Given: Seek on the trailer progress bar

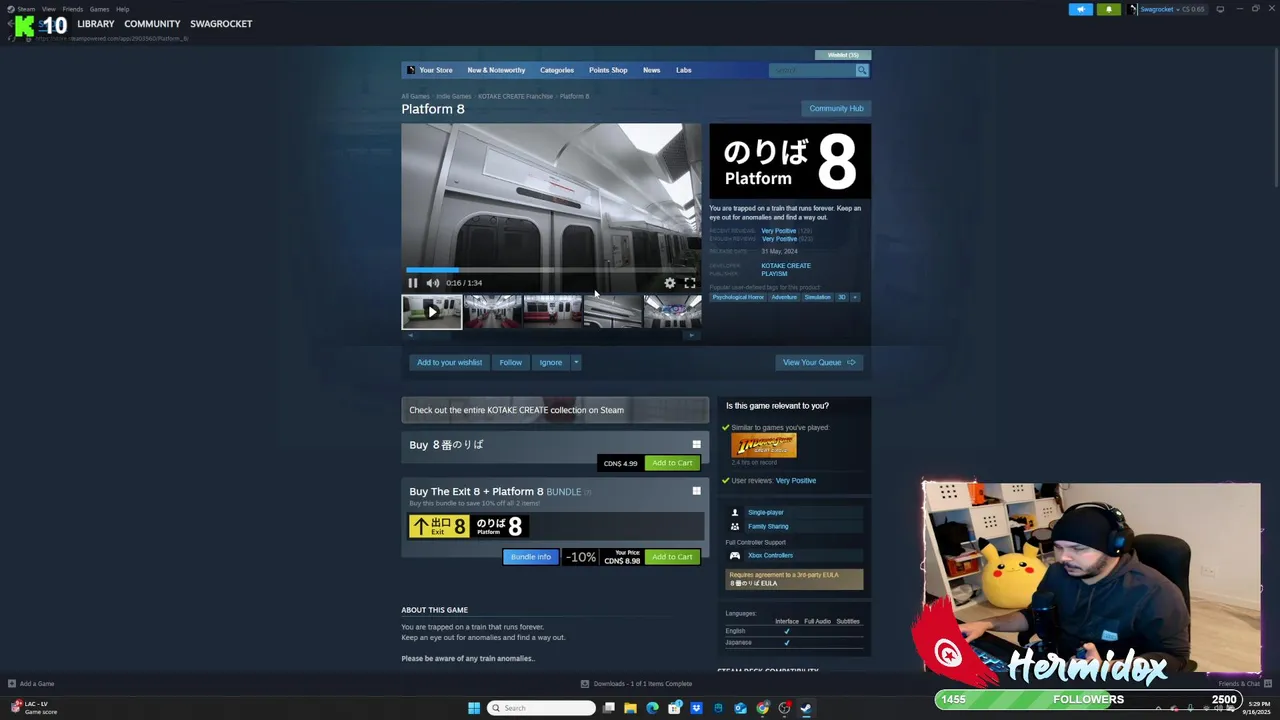Looking at the screenshot, I should click(551, 270).
